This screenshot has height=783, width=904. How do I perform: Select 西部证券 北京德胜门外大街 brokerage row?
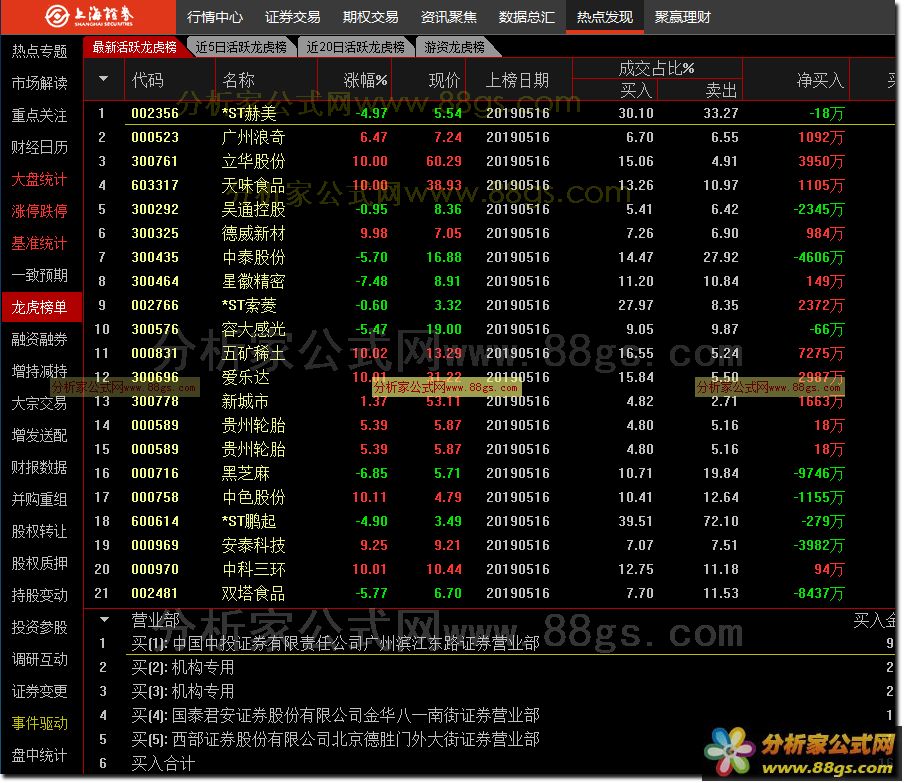[x=490, y=740]
